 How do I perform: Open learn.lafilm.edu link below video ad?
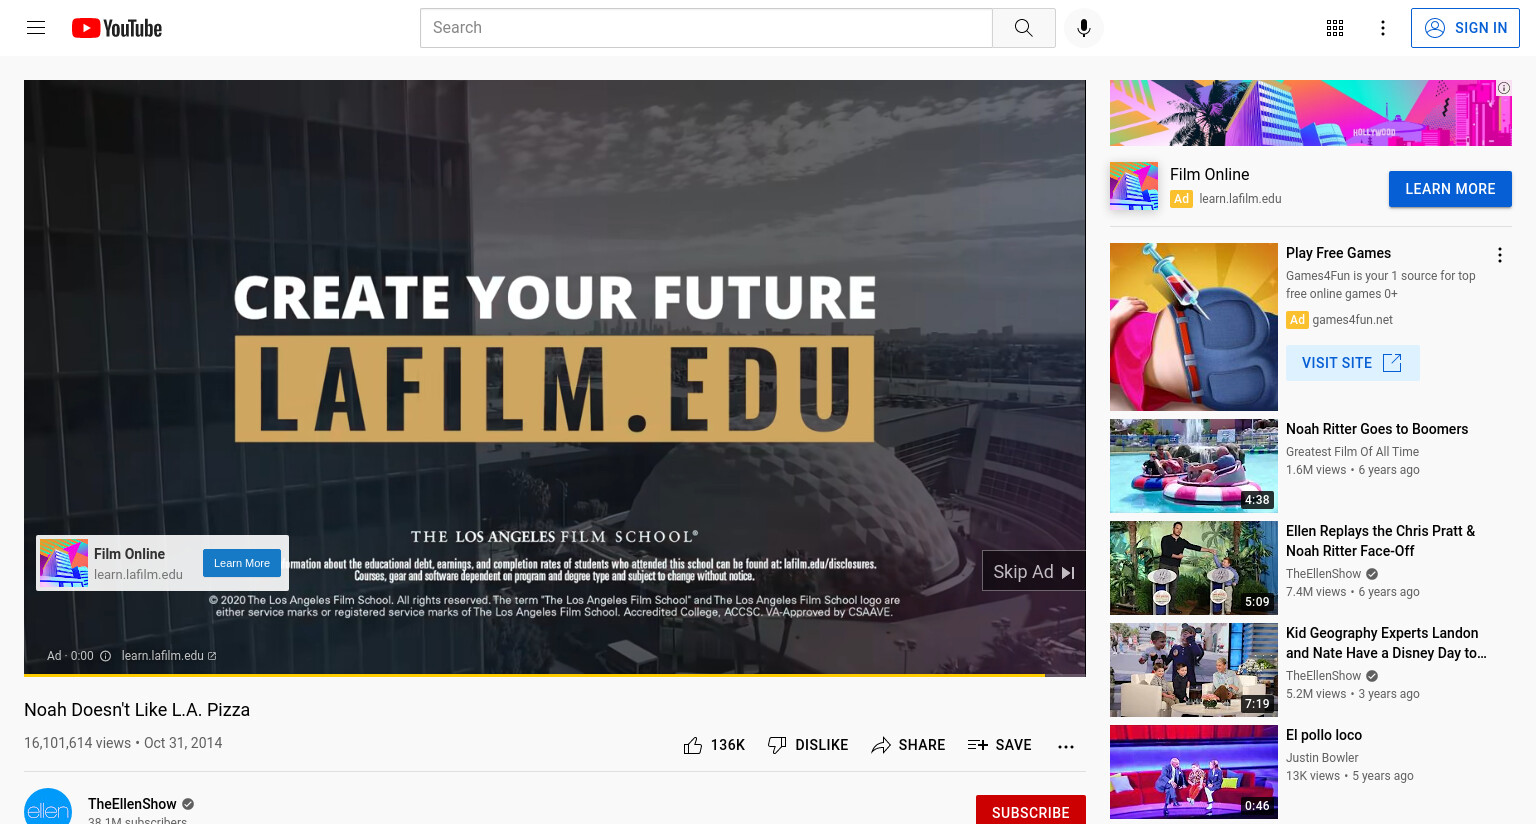169,656
